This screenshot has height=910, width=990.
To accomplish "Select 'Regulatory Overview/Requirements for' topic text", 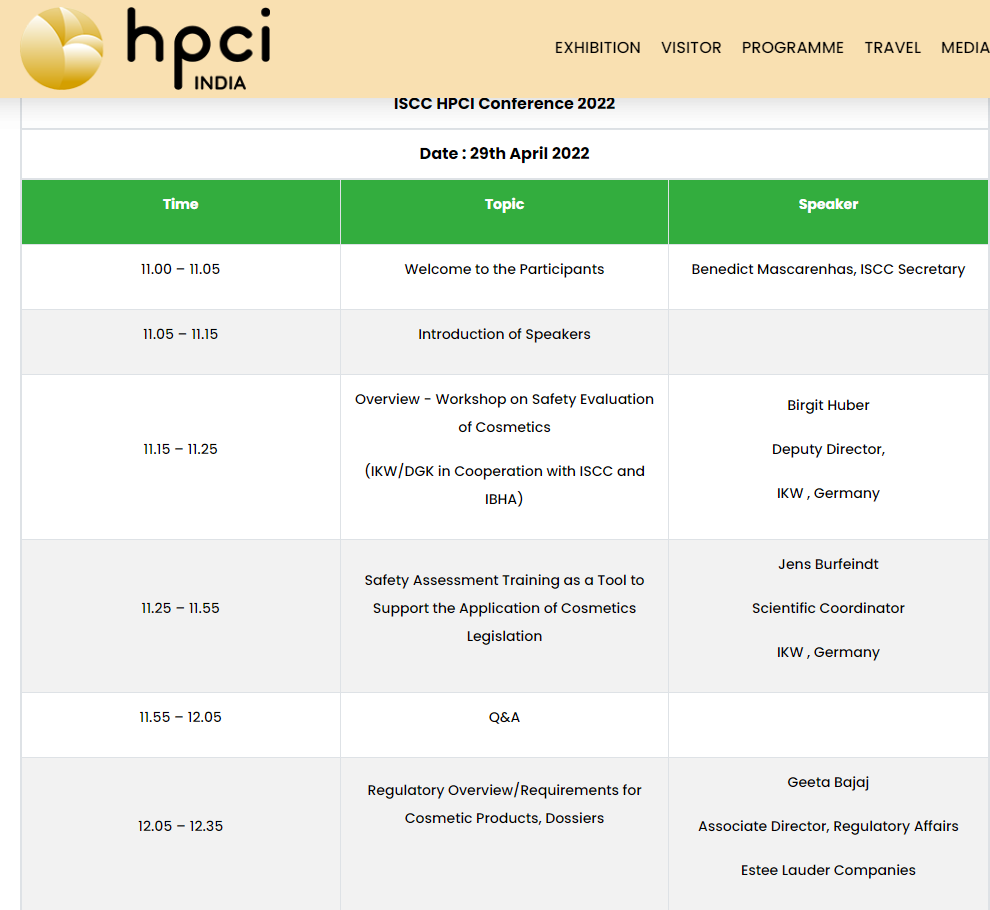I will click(504, 790).
